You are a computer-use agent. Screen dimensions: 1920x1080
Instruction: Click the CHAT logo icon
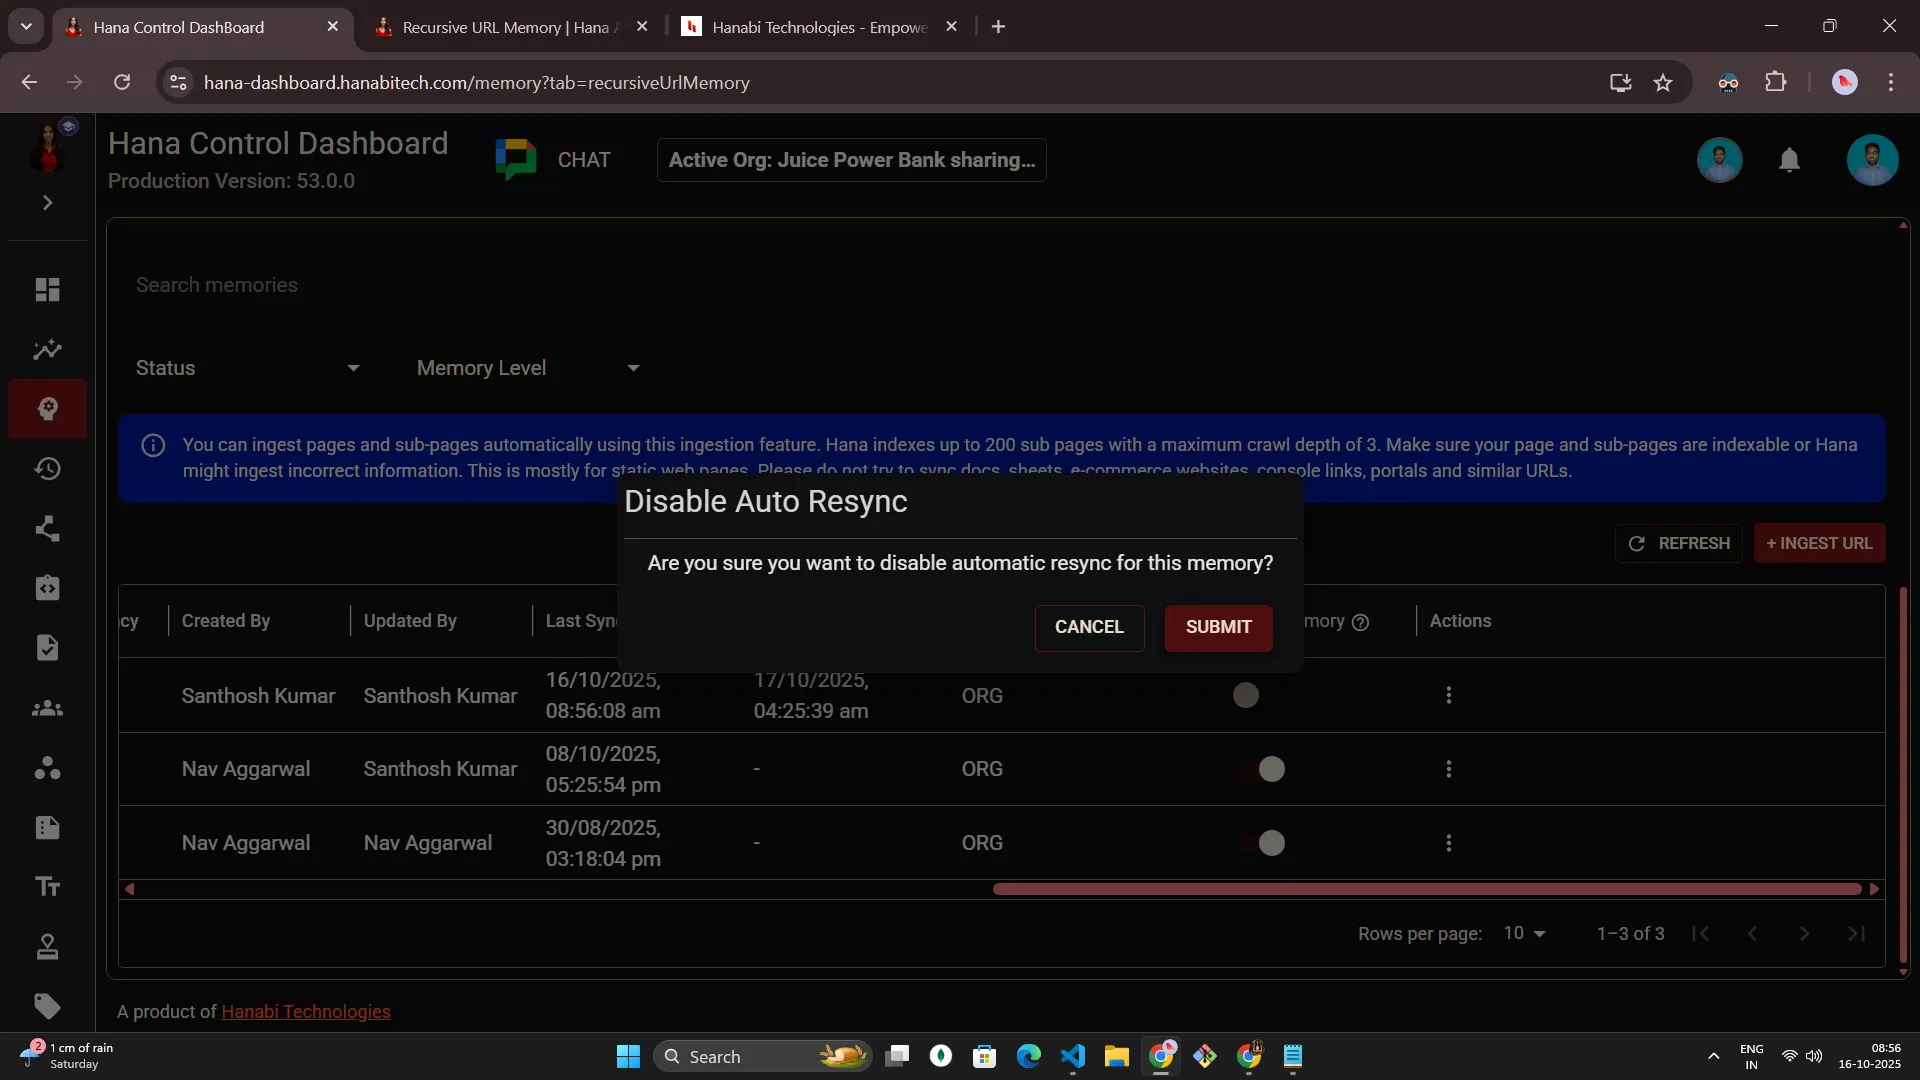coord(516,160)
